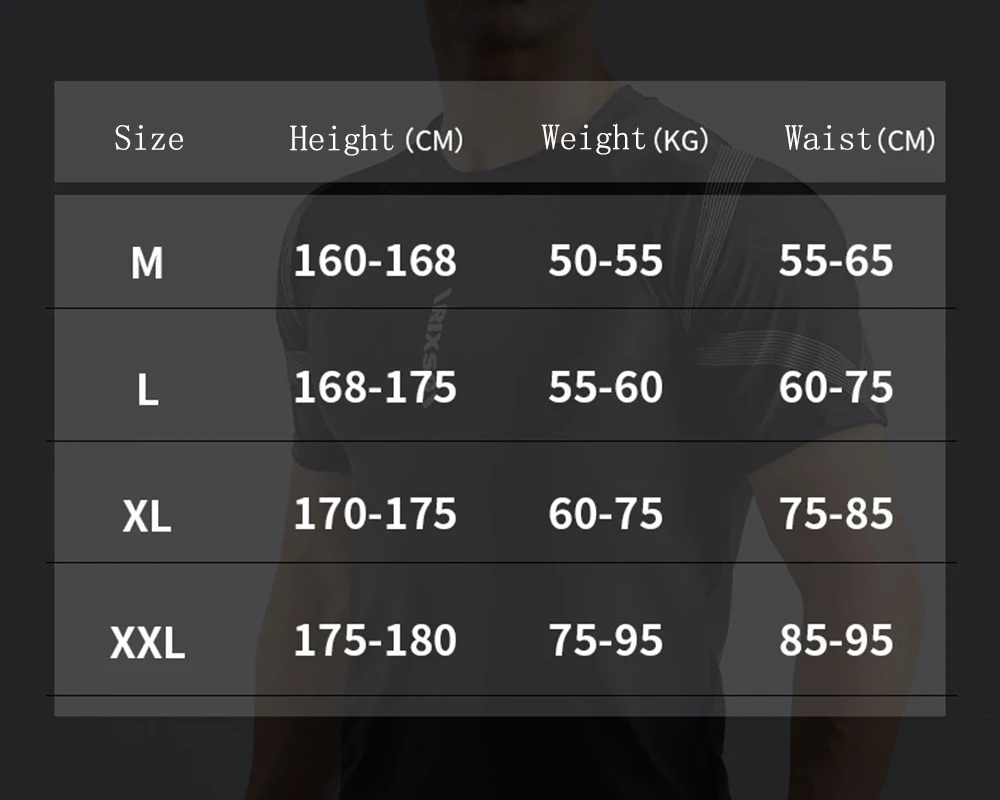Select the XXL size label

pos(147,642)
